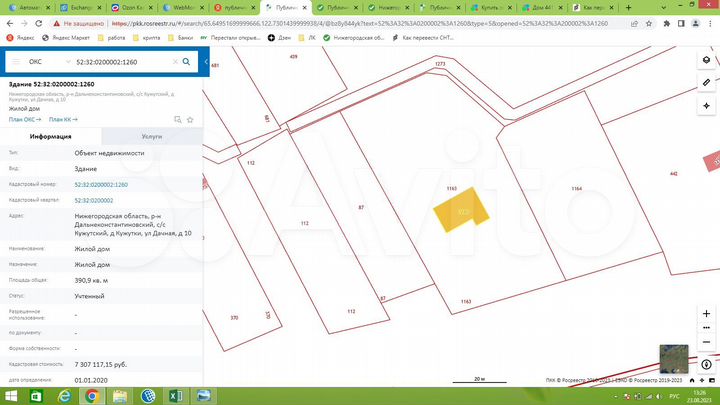Run the cadastral search with magnifier icon
This screenshot has width=720, height=405.
(x=186, y=62)
